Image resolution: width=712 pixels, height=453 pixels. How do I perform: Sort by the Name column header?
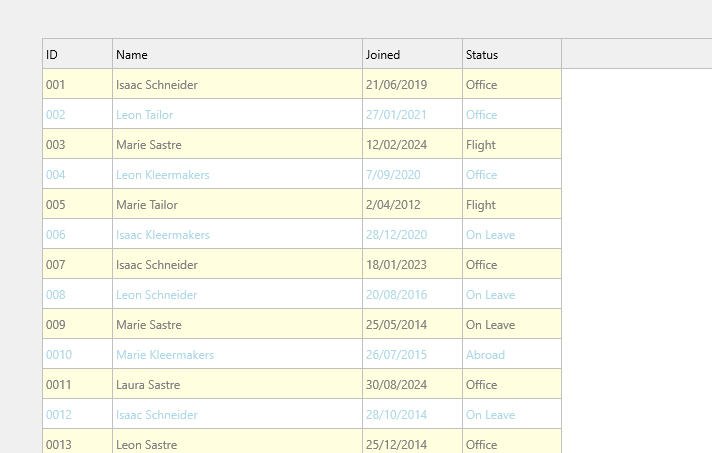click(x=237, y=54)
